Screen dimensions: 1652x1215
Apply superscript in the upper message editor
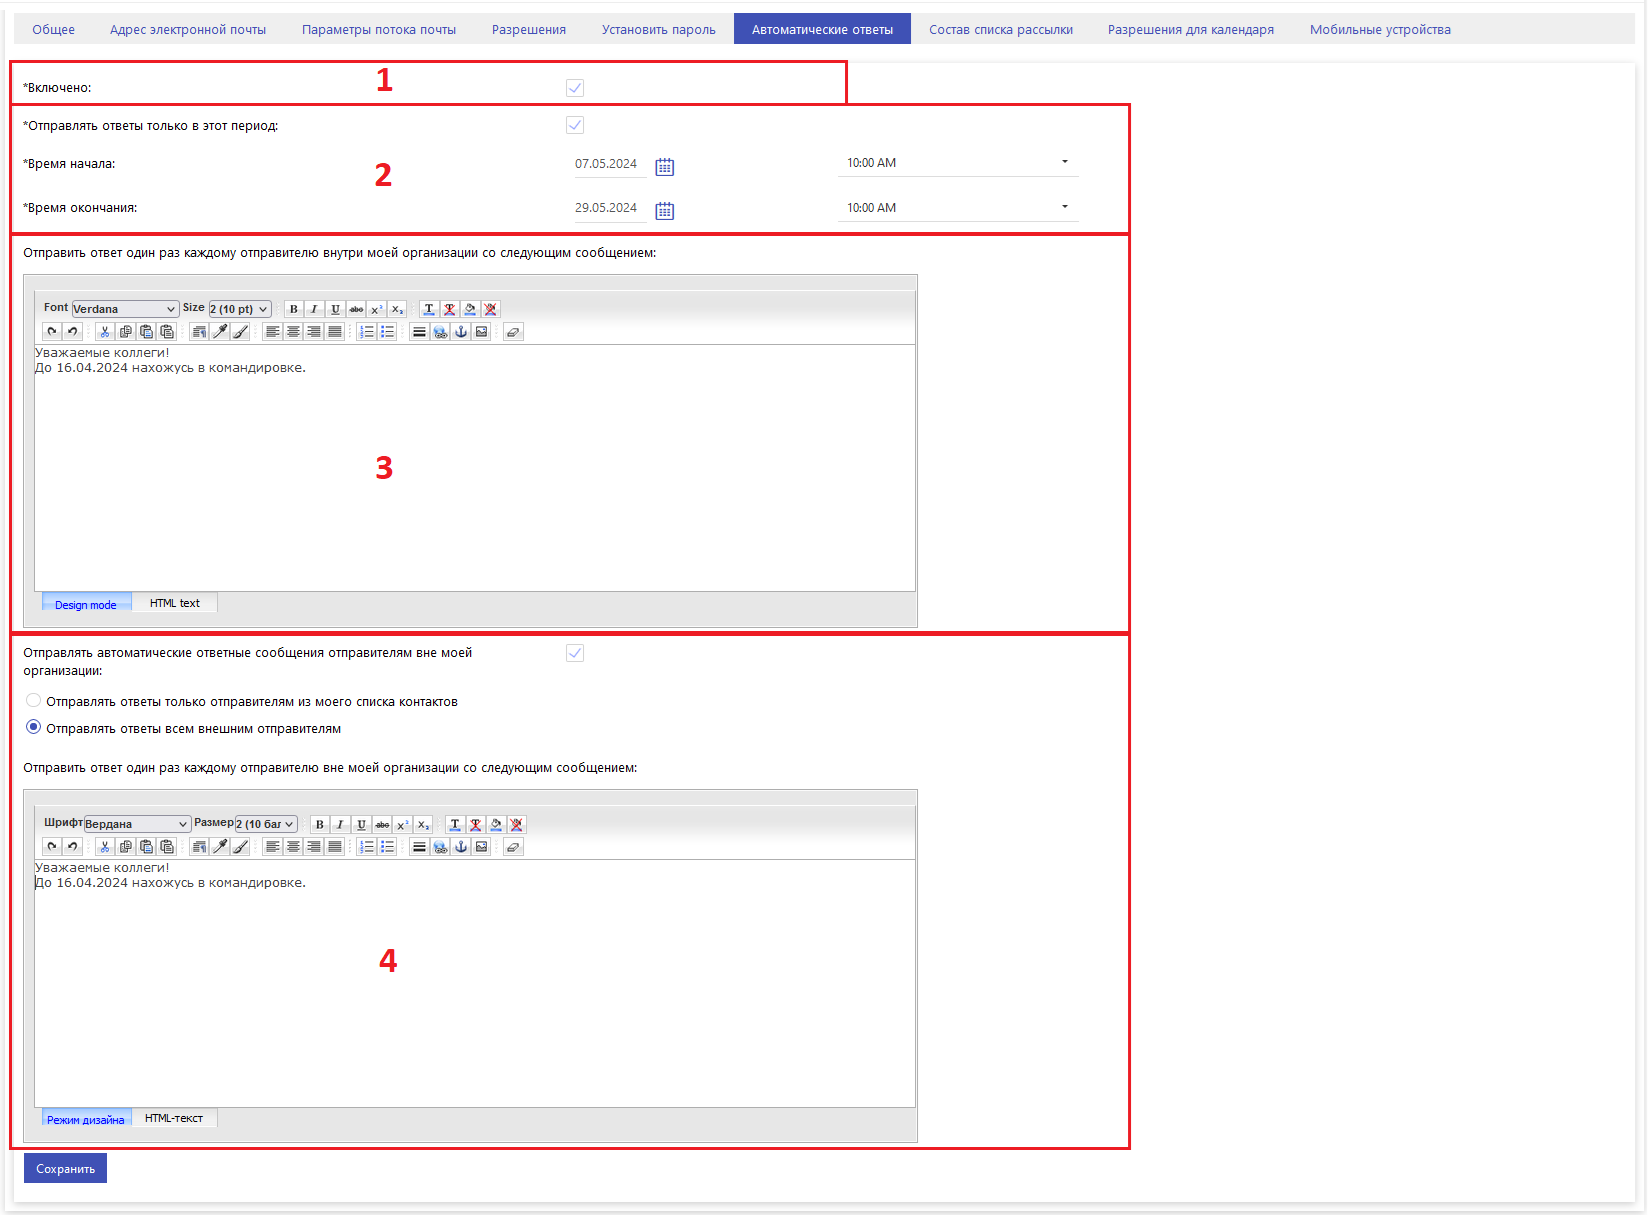[377, 309]
